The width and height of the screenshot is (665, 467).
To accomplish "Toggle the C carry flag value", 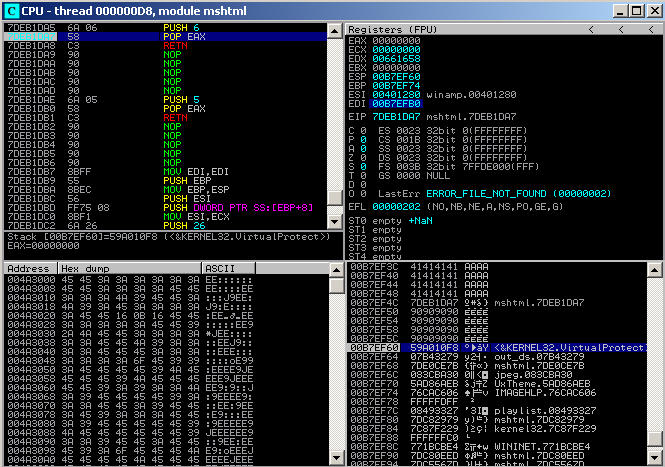I will pos(361,129).
